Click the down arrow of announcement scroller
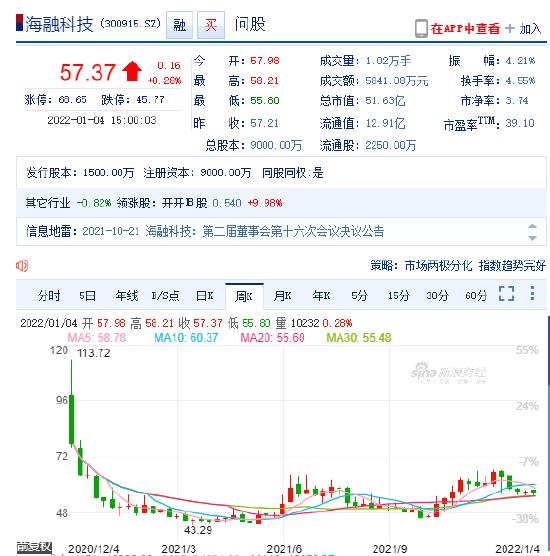This screenshot has height=556, width=550. [532, 238]
